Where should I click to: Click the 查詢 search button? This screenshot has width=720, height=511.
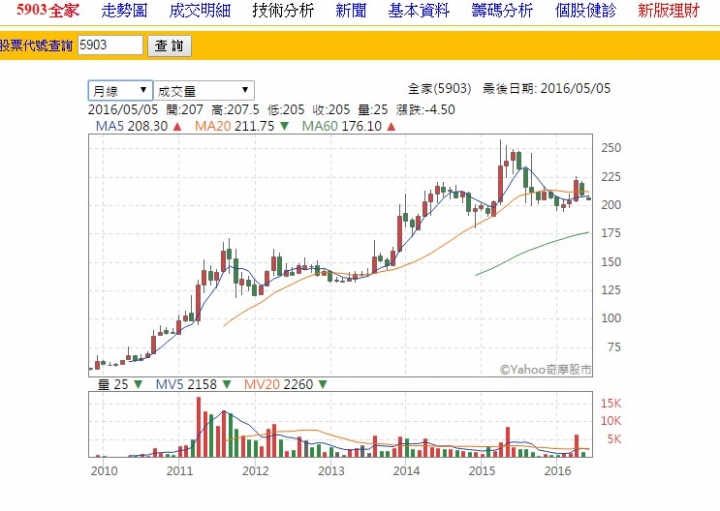coord(169,46)
